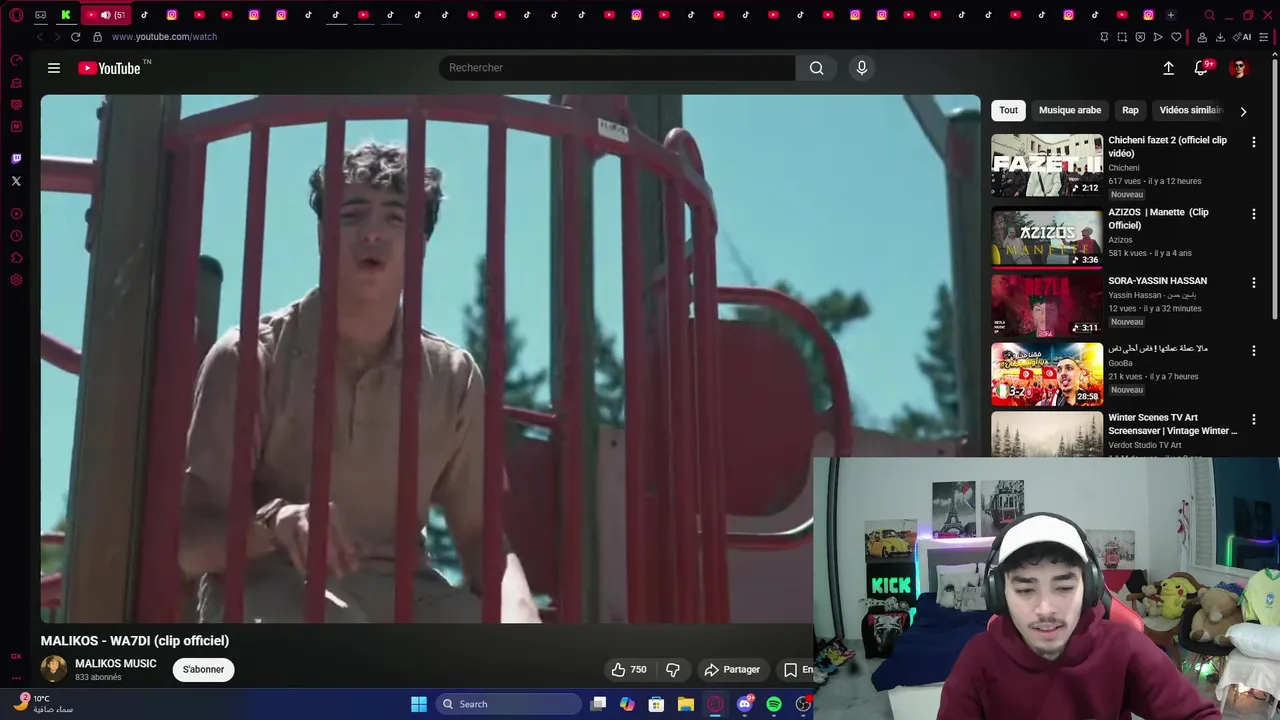Click the www.youtube.com/watch address bar
The width and height of the screenshot is (1280, 720).
pos(165,37)
